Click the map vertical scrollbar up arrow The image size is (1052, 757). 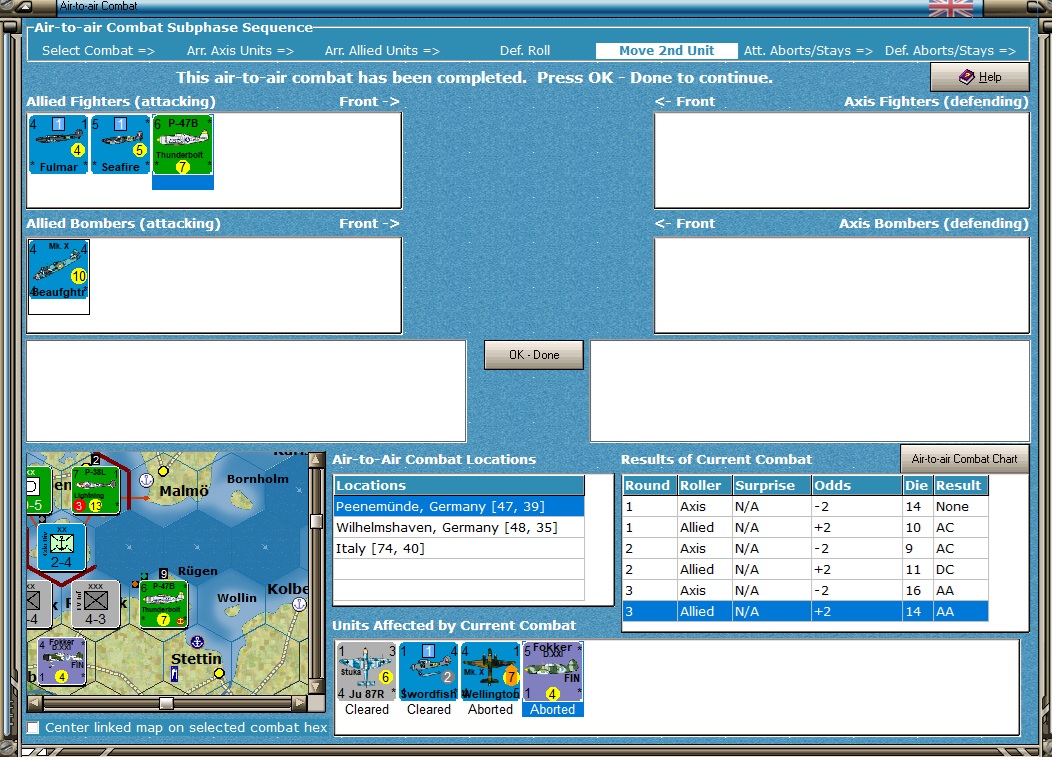pyautogui.click(x=316, y=460)
